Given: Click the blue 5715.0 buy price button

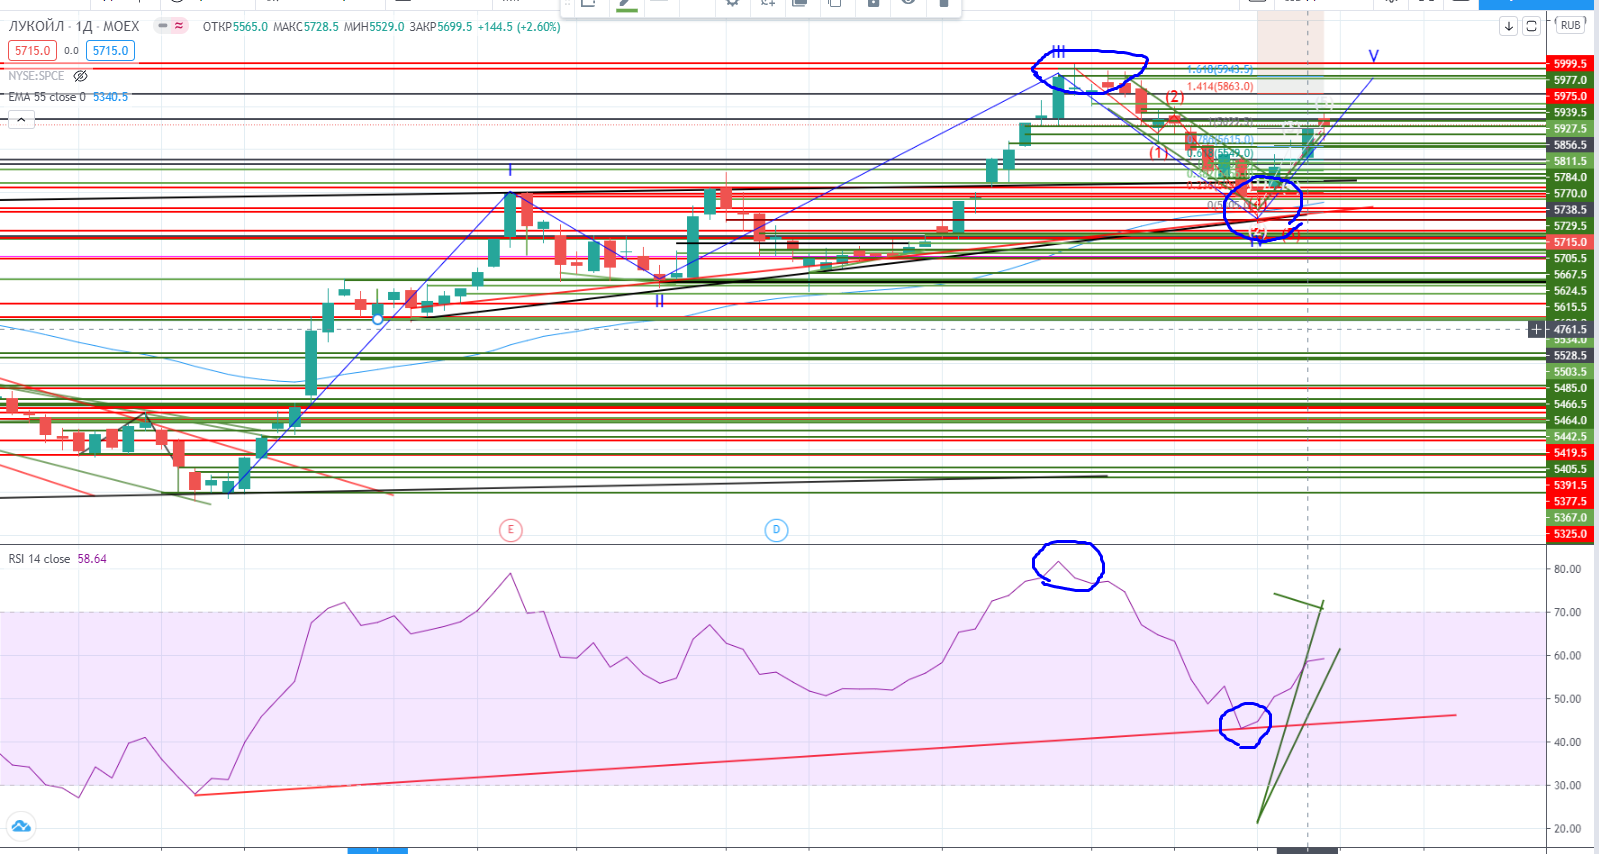Looking at the screenshot, I should 110,51.
